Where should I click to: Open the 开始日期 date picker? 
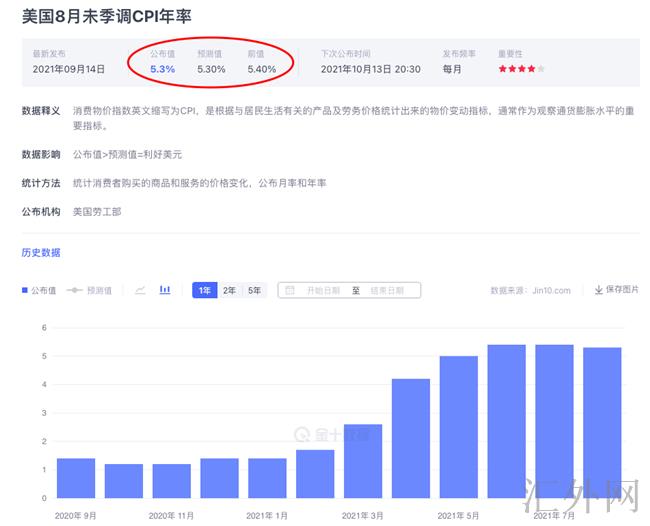click(323, 290)
